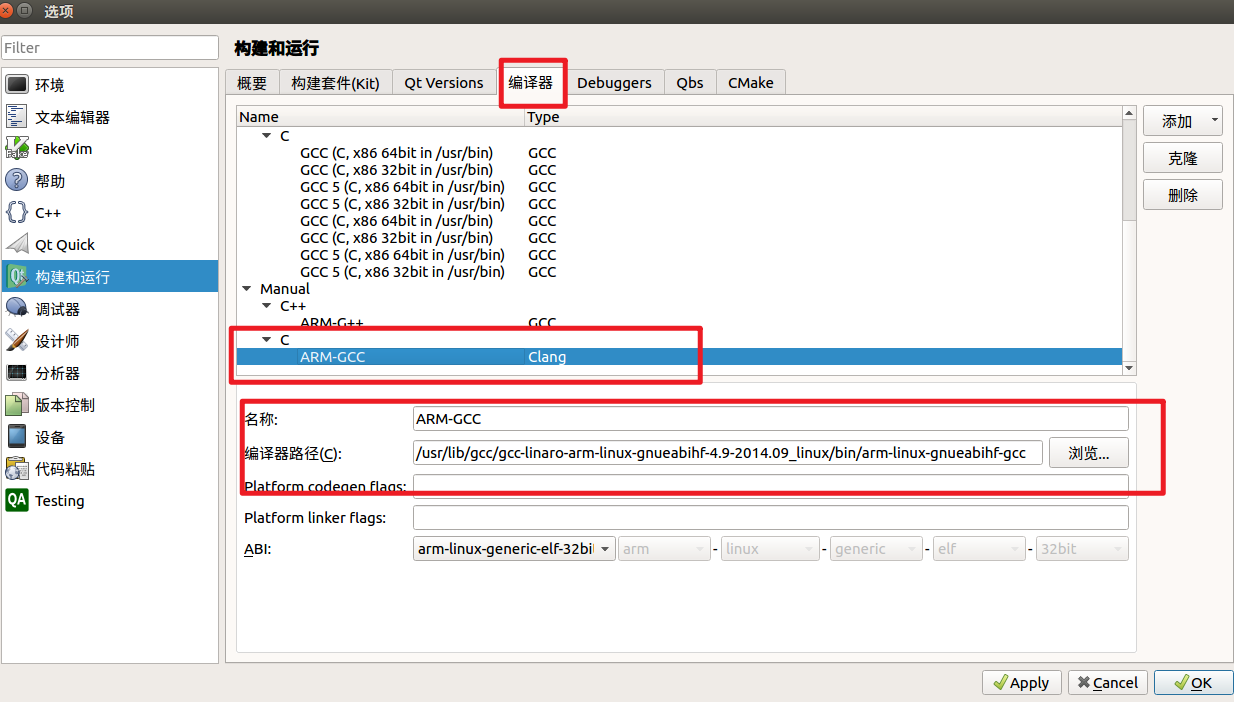Open the disabled arm architecture dropdown
This screenshot has width=1234, height=702.
coord(665,549)
